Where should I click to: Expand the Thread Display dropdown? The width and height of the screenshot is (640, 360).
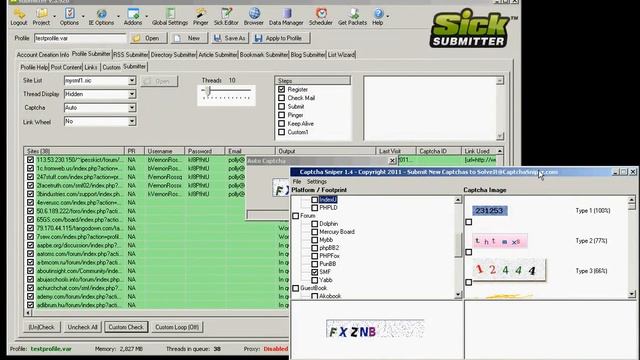131,94
